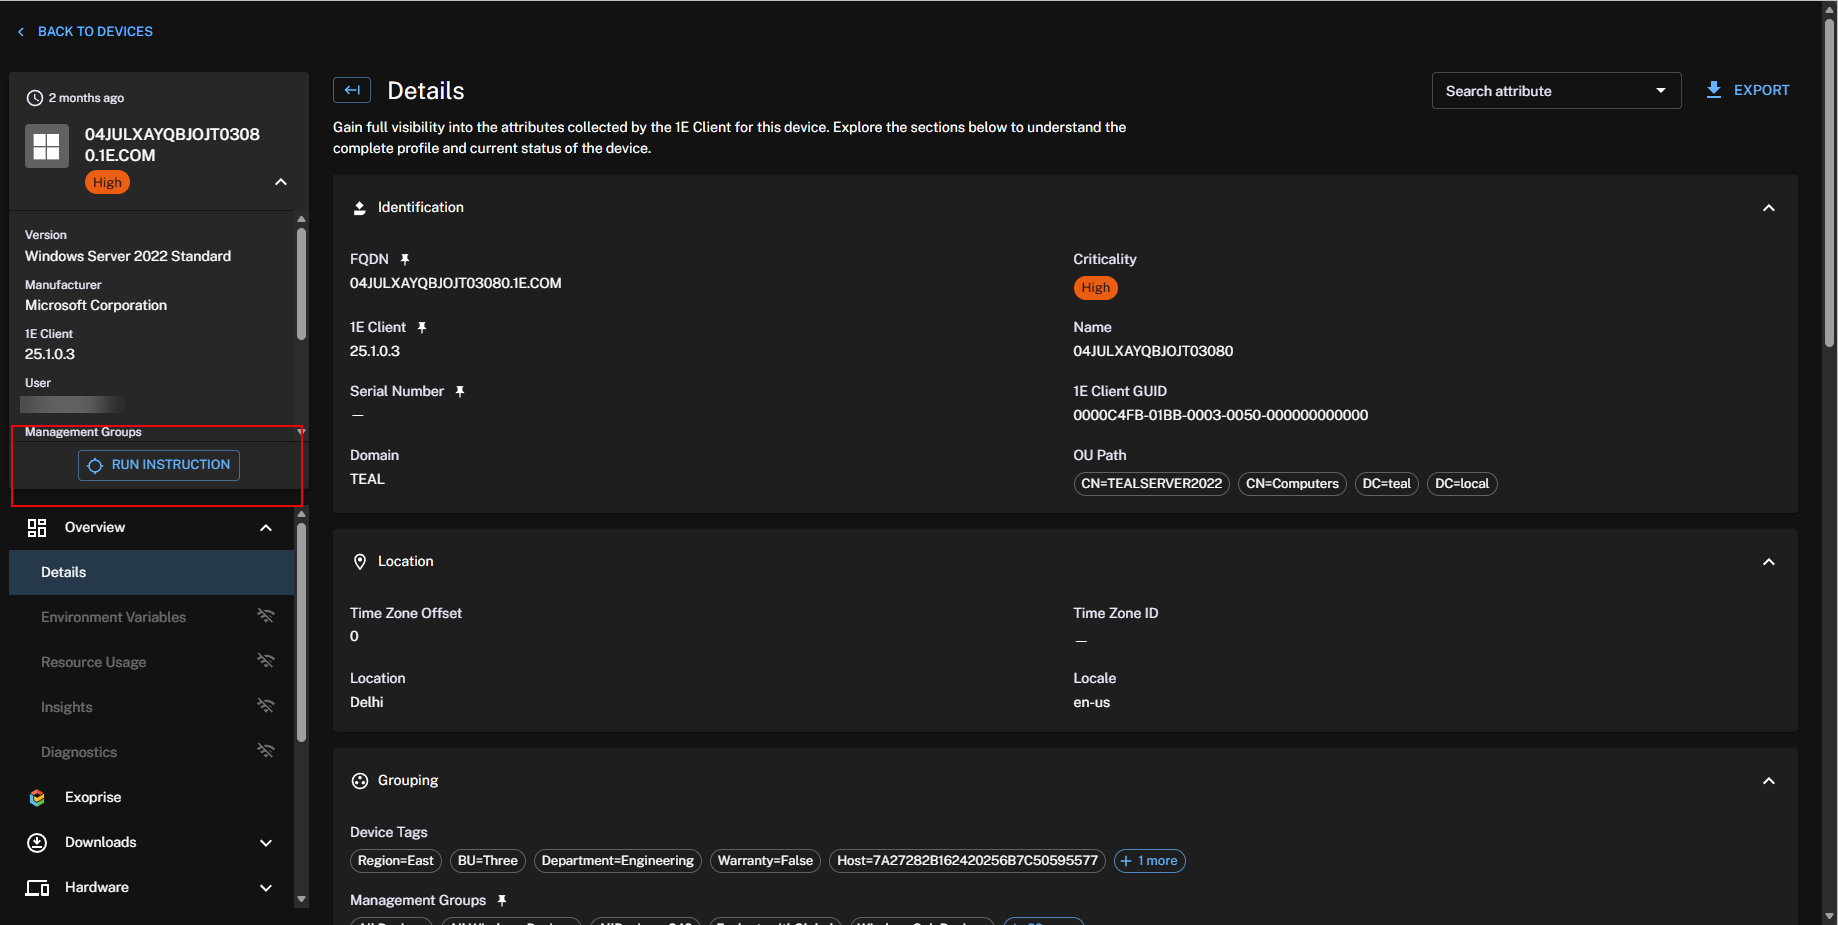Screen dimensions: 1838x925
Task: Click the Environment Variables offline icon
Action: pos(265,616)
